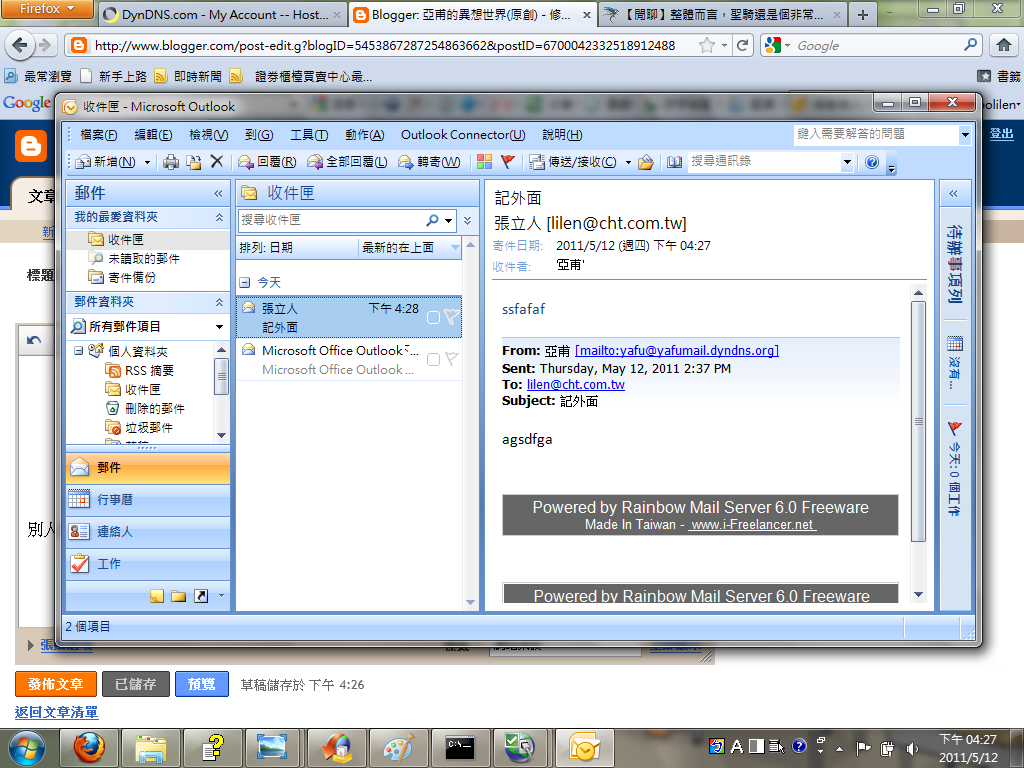Open the help question box dropdown
Image resolution: width=1024 pixels, height=768 pixels.
pos(965,135)
